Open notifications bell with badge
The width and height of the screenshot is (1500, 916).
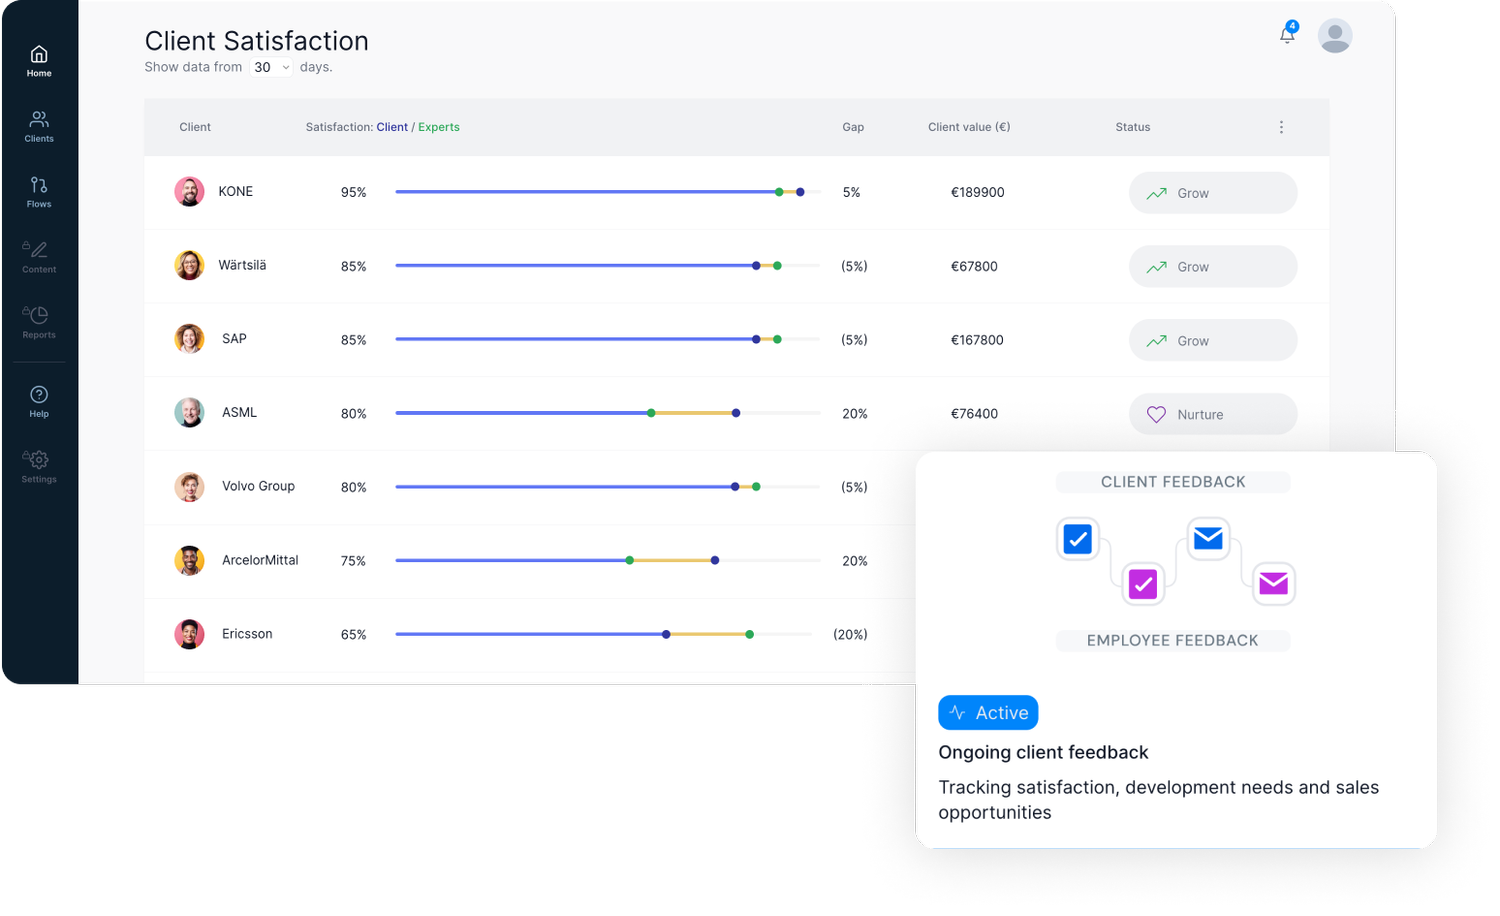pyautogui.click(x=1288, y=33)
